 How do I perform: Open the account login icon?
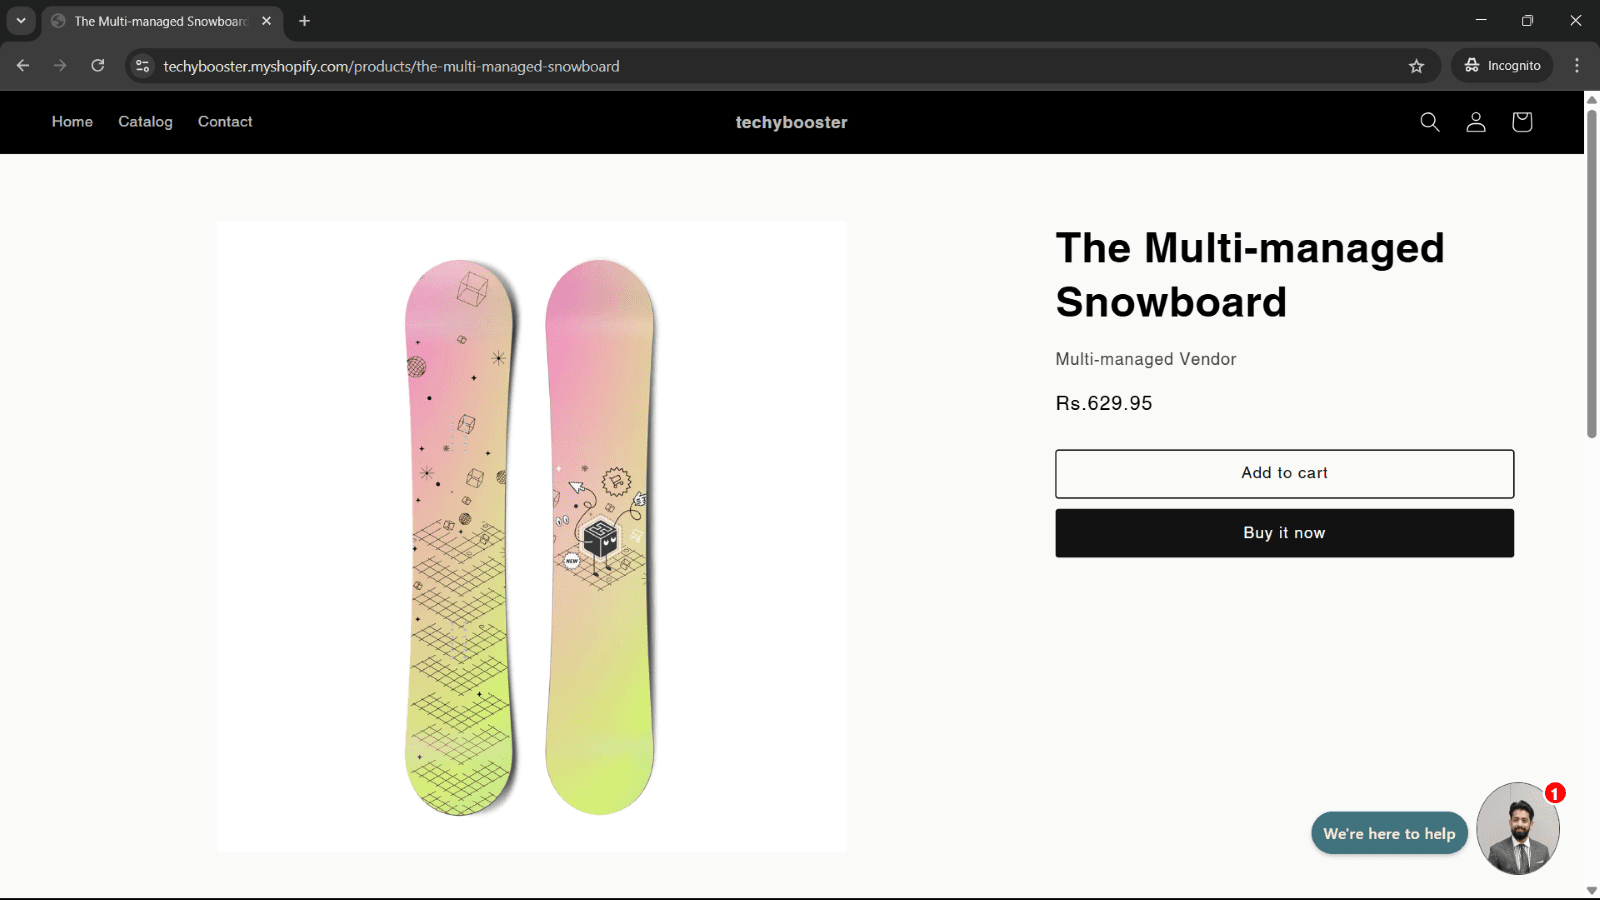coord(1476,122)
